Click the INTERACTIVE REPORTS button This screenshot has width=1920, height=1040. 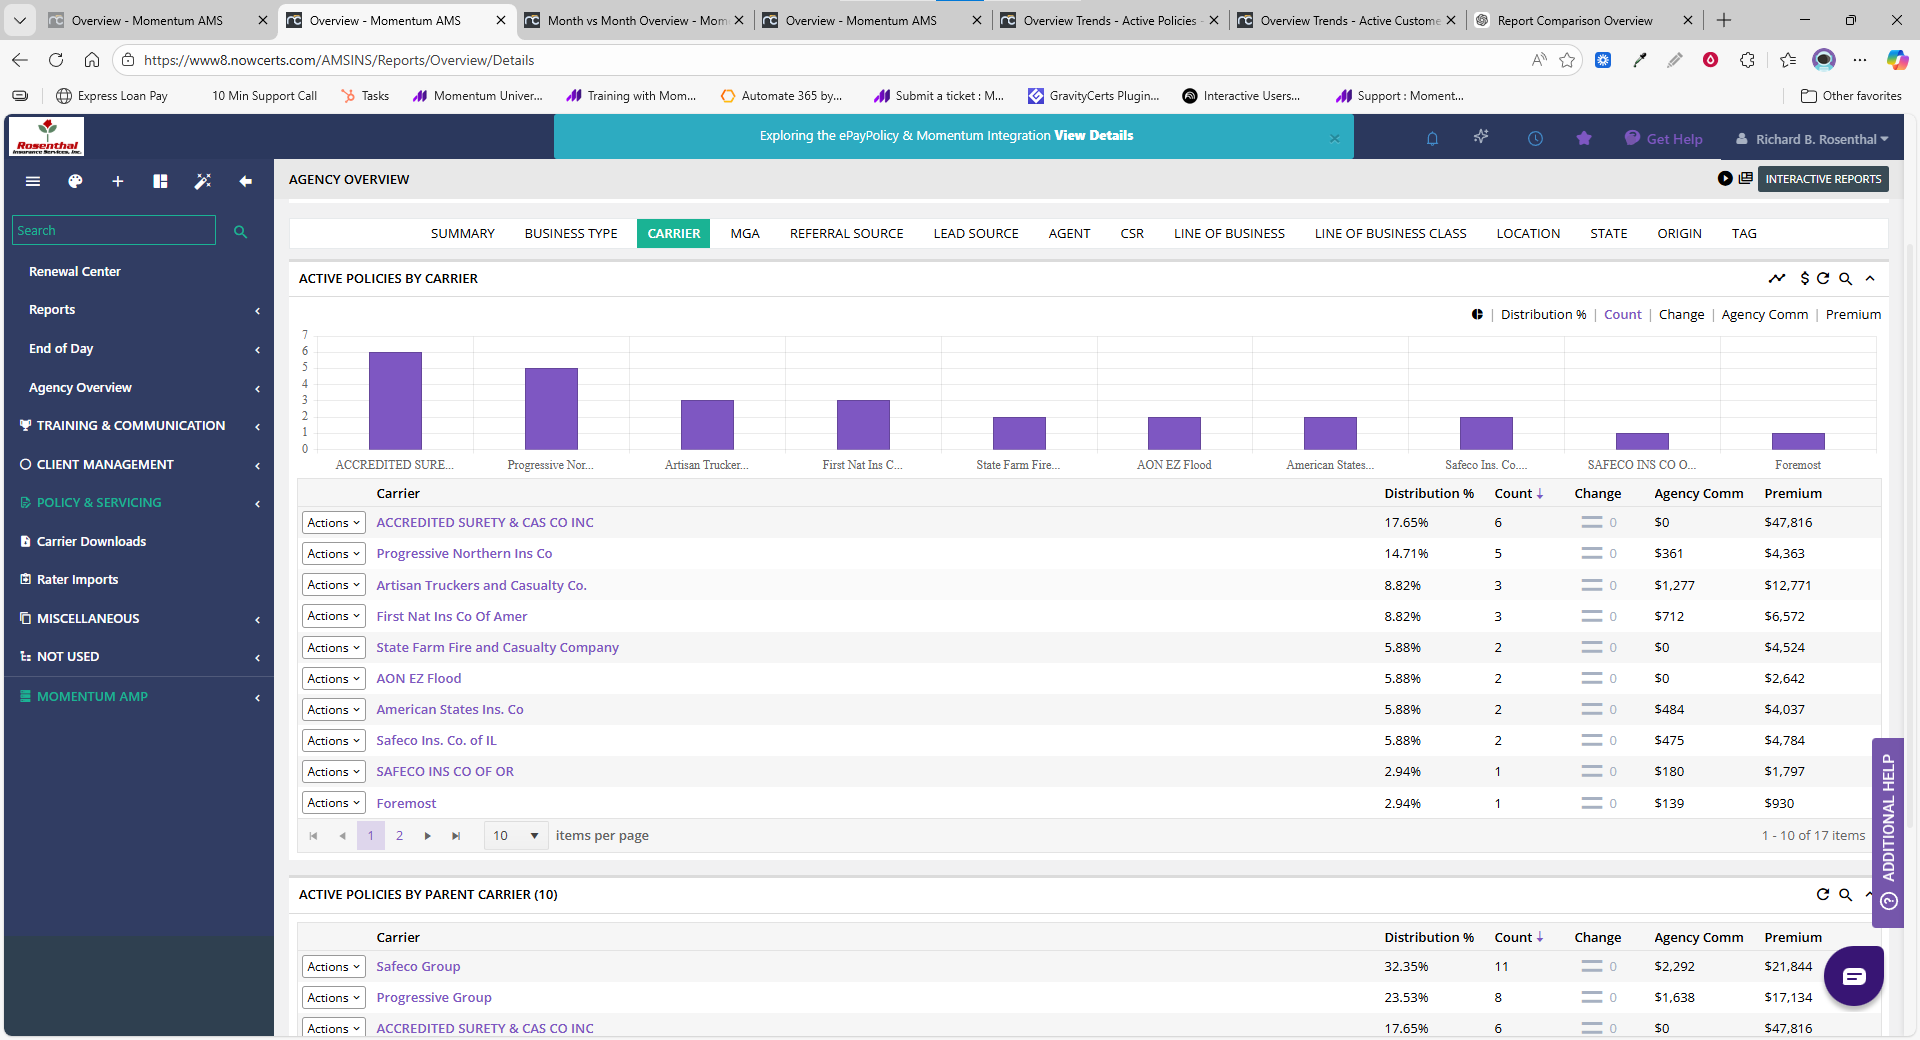[x=1823, y=179]
